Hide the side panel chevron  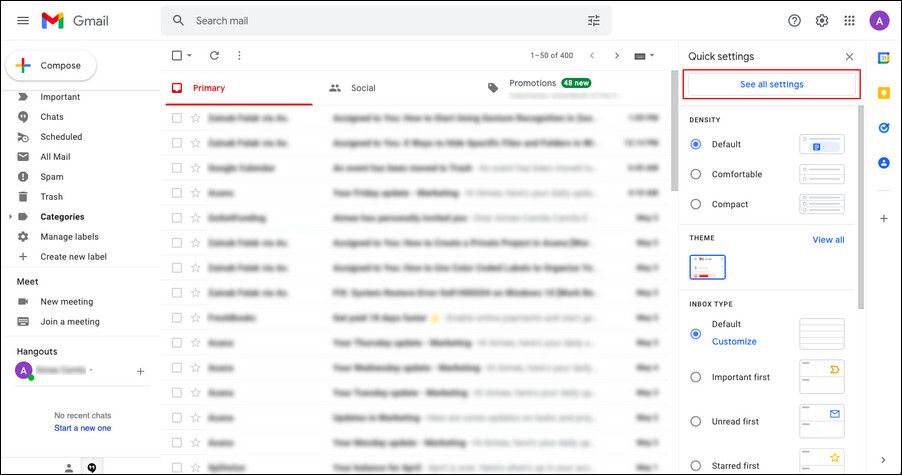pos(884,460)
